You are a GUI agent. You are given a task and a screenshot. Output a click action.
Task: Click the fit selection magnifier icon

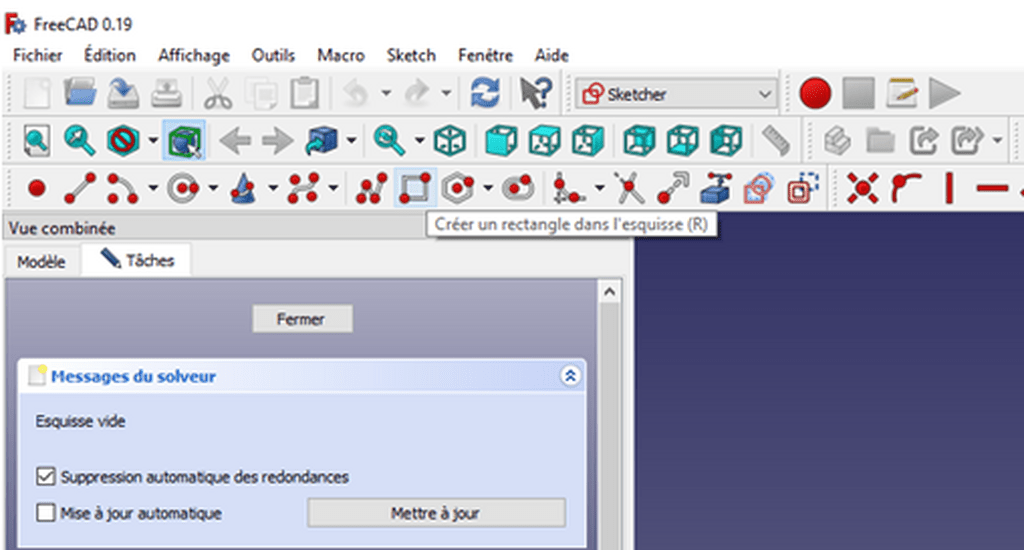click(80, 140)
